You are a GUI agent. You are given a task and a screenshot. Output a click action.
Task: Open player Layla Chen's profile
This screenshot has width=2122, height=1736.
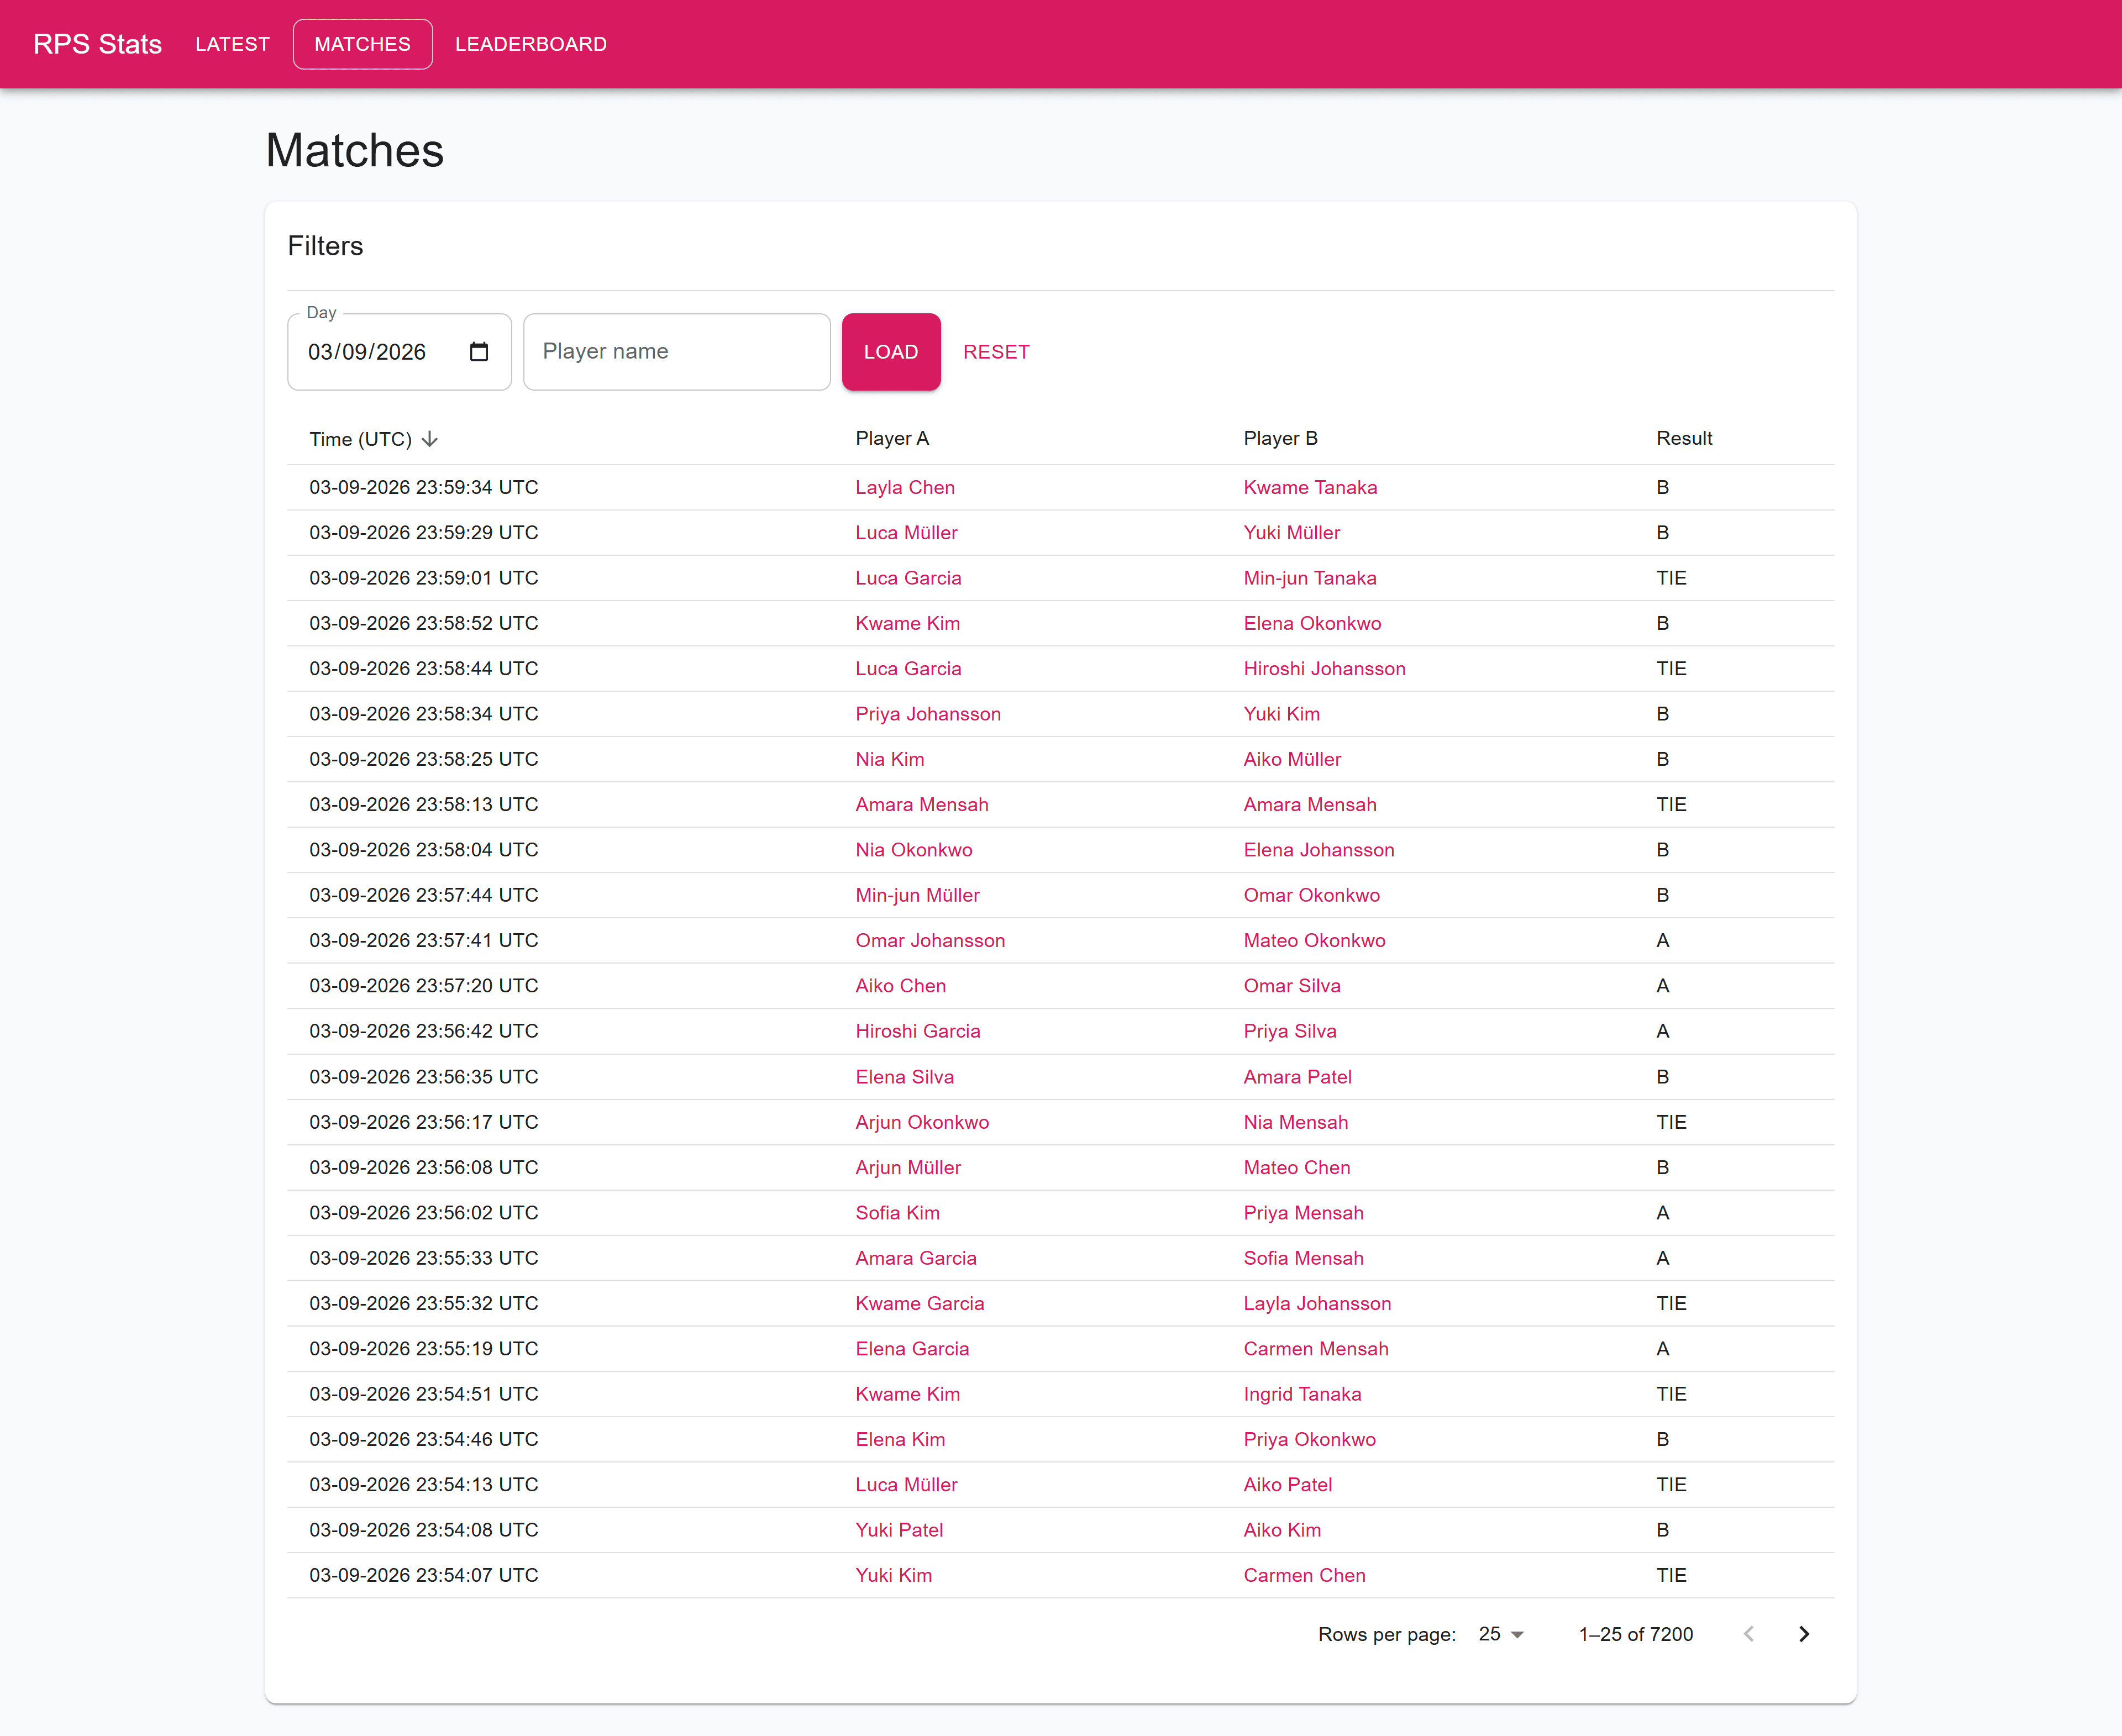coord(905,488)
